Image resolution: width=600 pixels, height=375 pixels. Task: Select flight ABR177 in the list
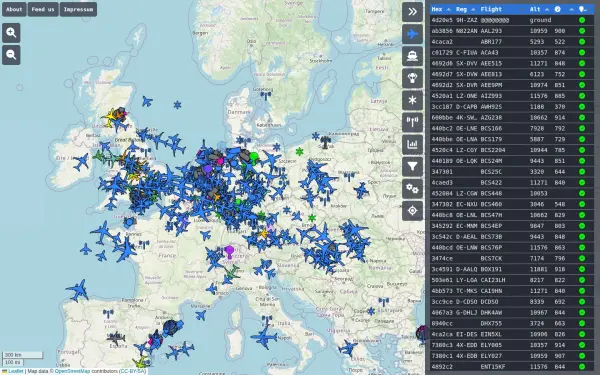tap(512, 42)
